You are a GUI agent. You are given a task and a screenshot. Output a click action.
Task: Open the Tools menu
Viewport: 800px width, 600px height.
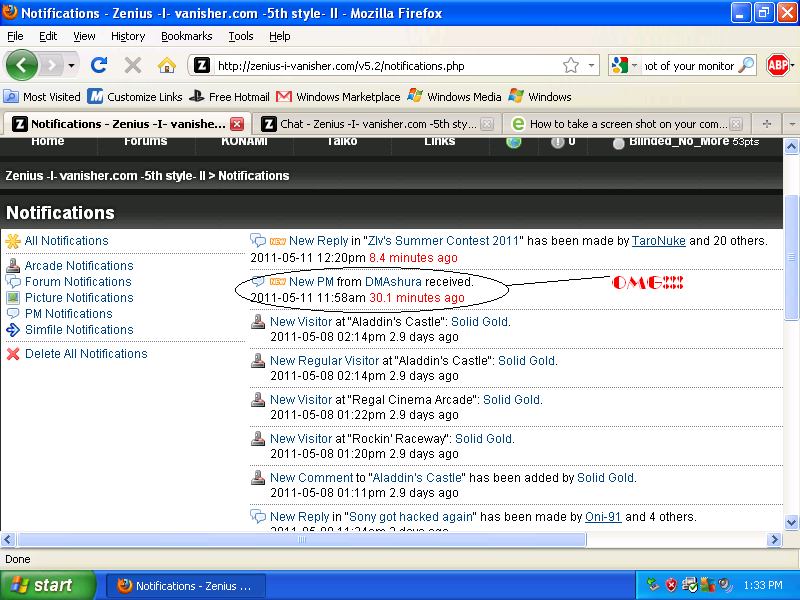[241, 36]
